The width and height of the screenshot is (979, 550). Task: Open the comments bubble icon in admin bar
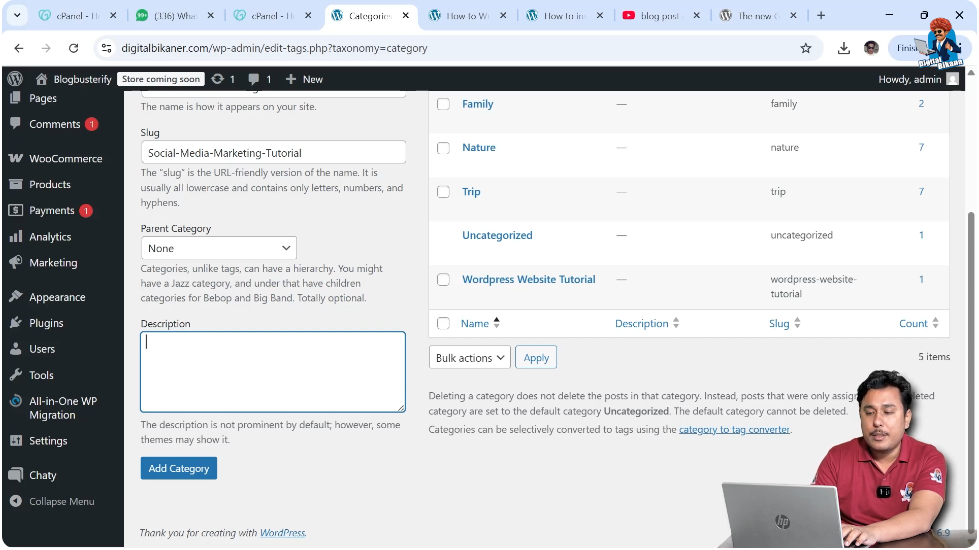pyautogui.click(x=253, y=79)
